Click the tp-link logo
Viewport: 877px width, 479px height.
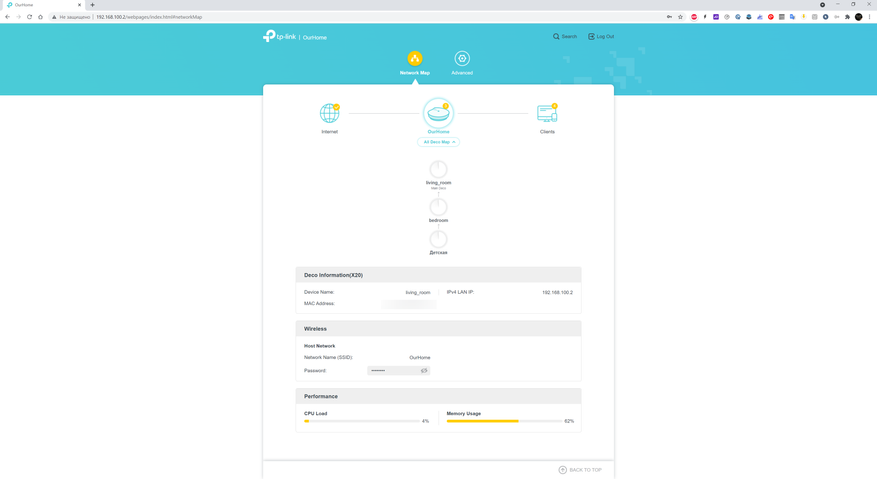(x=280, y=36)
